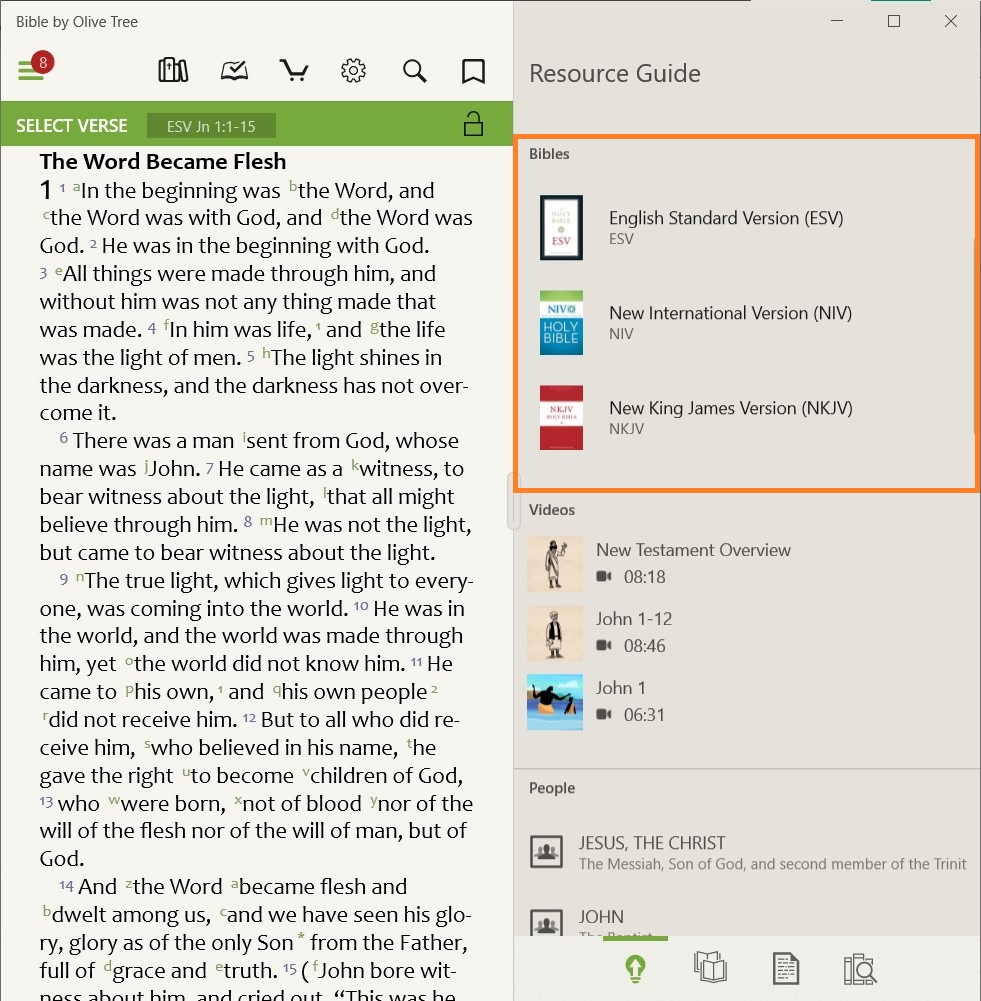
Task: Click the 08:46 video duration
Action: tap(644, 646)
